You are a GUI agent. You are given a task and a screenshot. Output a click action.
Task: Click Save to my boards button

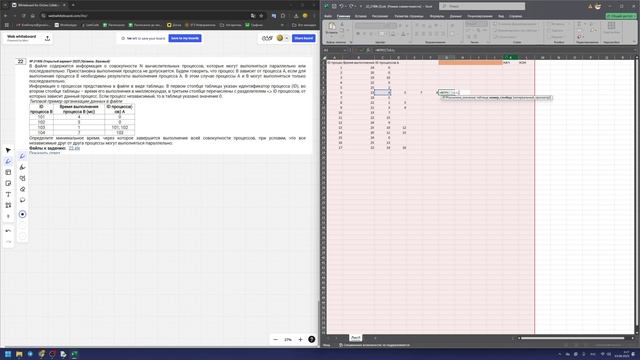pyautogui.click(x=185, y=38)
